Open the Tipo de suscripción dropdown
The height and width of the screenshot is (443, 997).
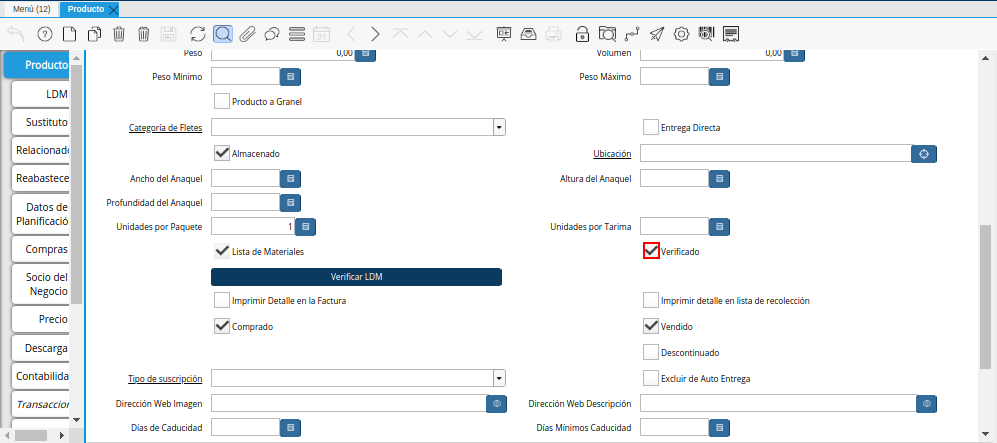498,378
